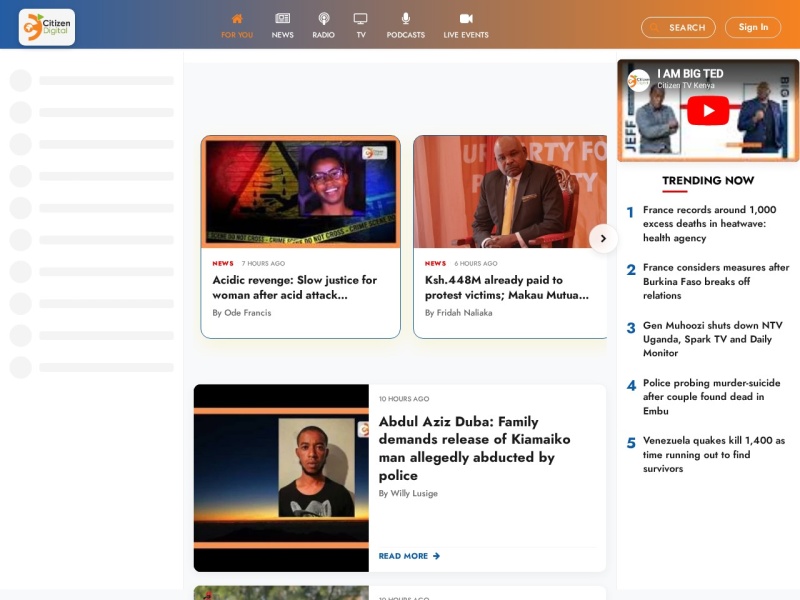This screenshot has width=800, height=600.
Task: Select the For You home icon
Action: (x=237, y=19)
